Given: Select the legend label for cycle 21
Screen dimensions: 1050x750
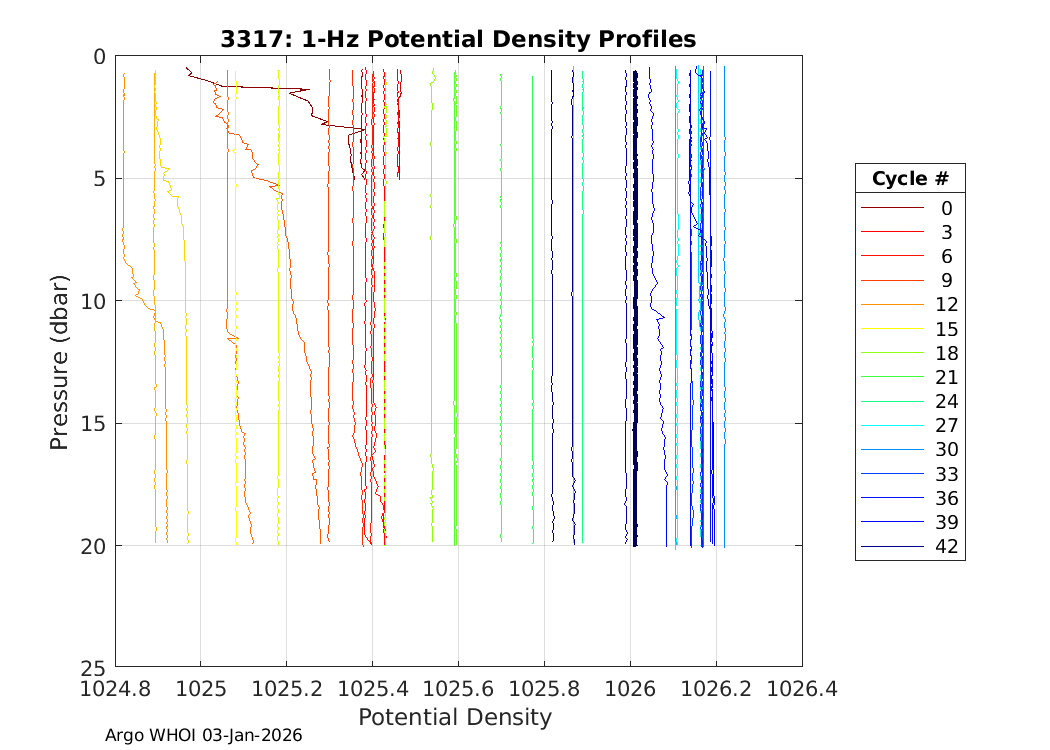Looking at the screenshot, I should (946, 377).
